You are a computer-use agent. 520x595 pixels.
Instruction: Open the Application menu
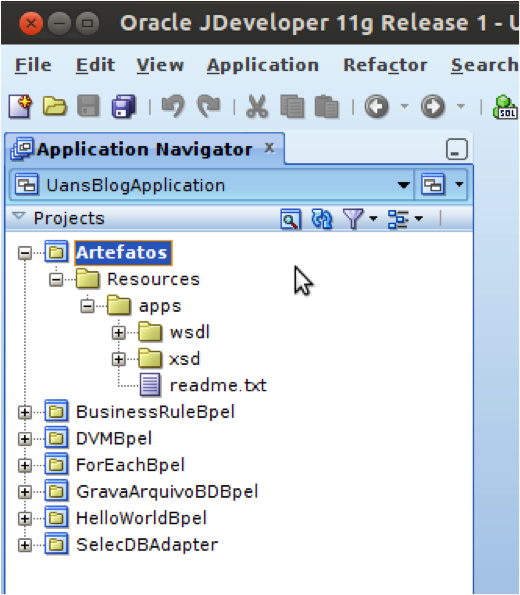tap(263, 66)
